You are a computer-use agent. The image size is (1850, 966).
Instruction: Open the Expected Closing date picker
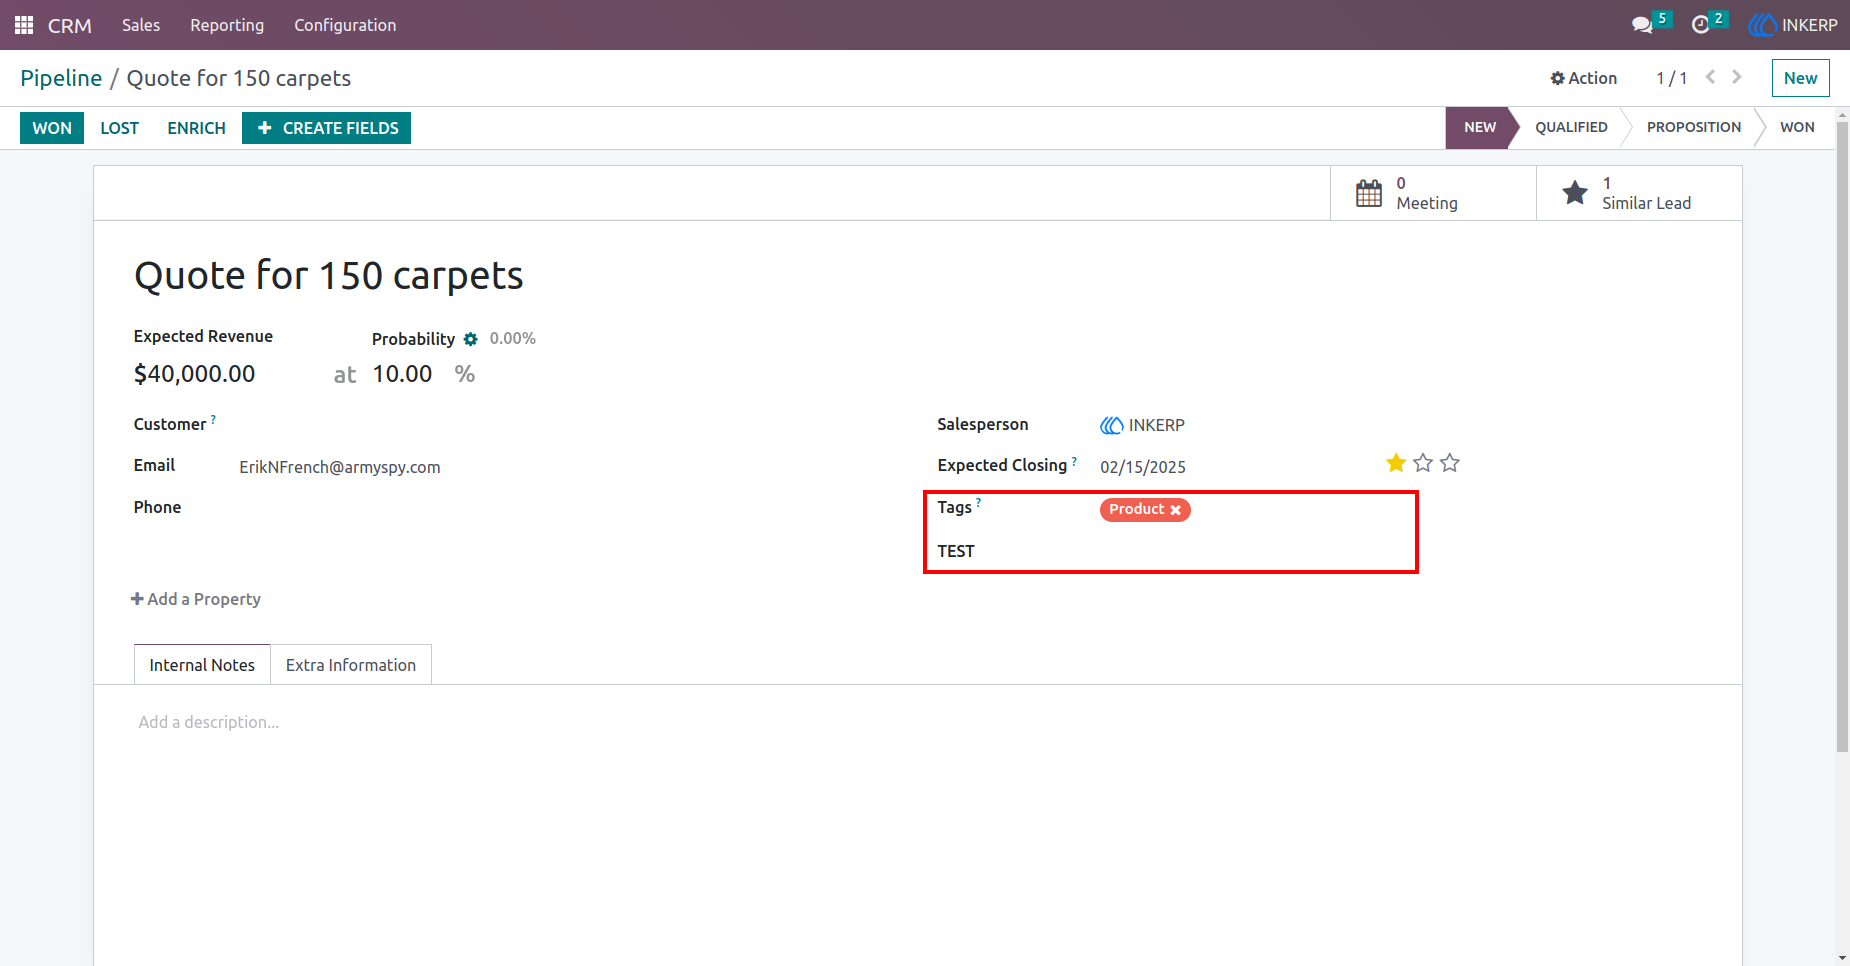[x=1143, y=467]
